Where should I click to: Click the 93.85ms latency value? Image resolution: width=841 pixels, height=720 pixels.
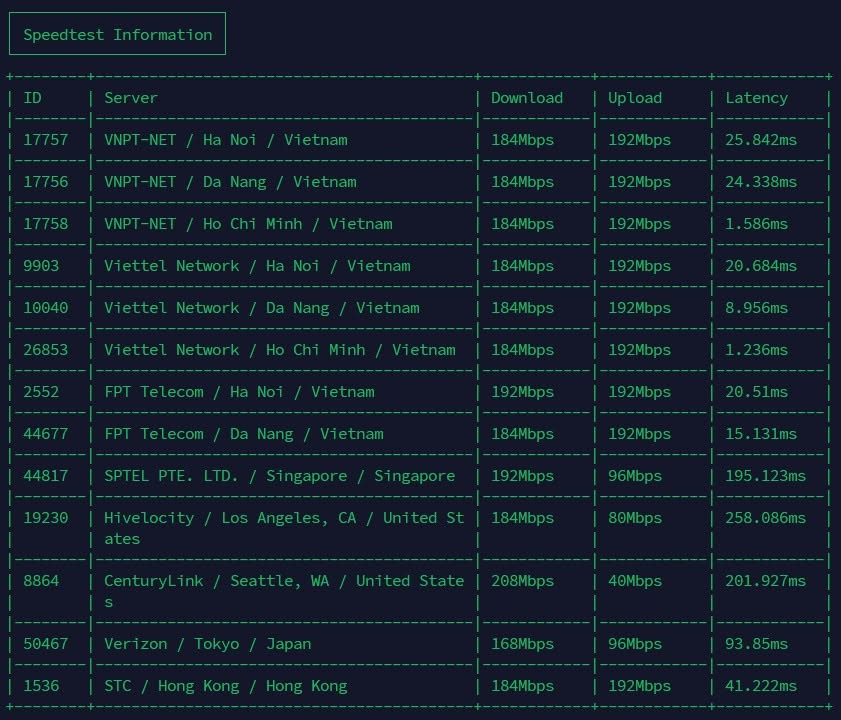pyautogui.click(x=756, y=644)
